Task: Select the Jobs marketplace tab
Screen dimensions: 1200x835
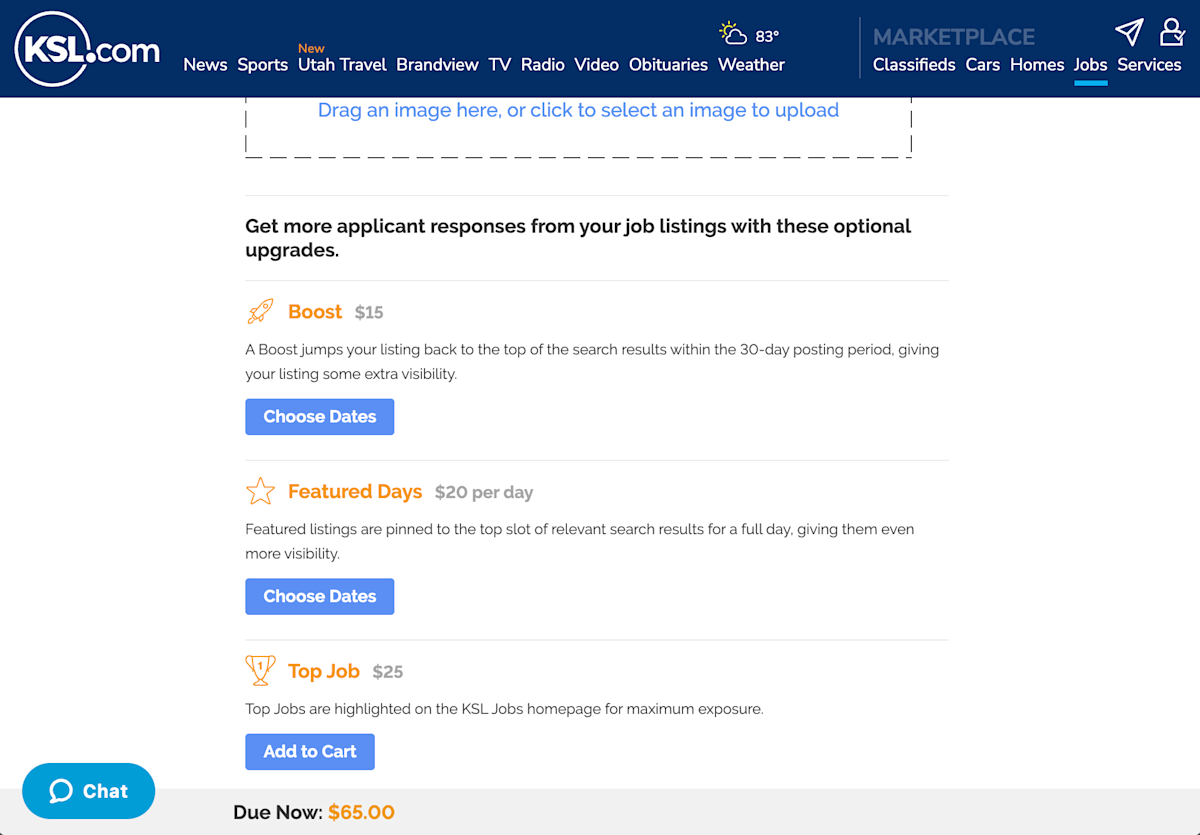Action: pyautogui.click(x=1090, y=65)
